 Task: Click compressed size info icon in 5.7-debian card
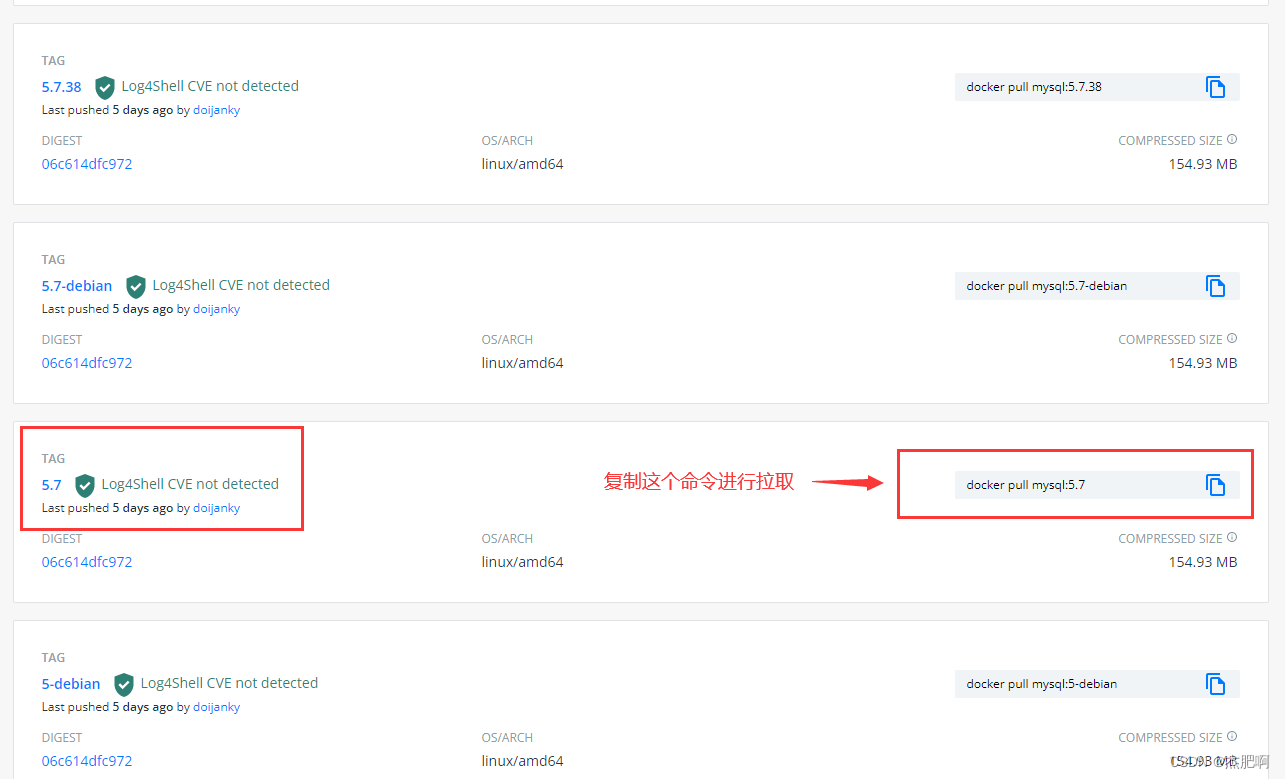1232,339
